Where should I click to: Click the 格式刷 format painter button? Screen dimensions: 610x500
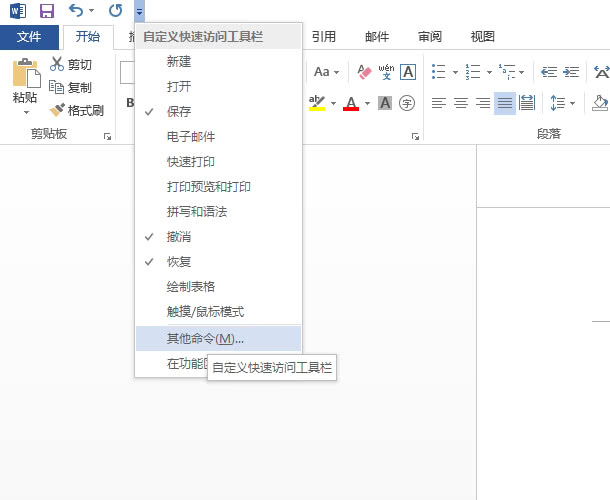point(77,111)
